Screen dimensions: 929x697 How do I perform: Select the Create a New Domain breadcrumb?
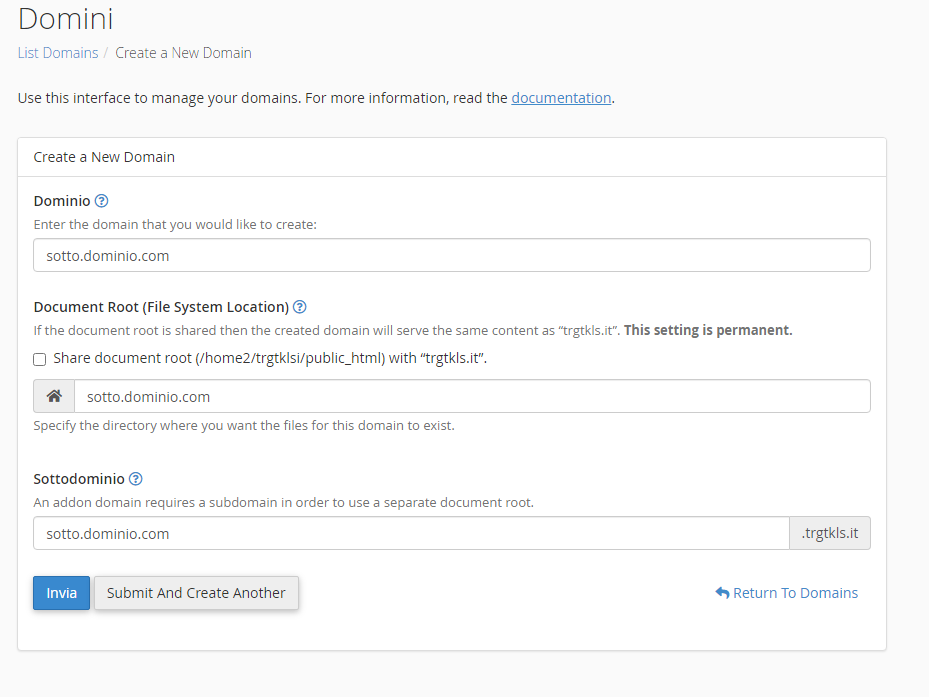[x=183, y=53]
